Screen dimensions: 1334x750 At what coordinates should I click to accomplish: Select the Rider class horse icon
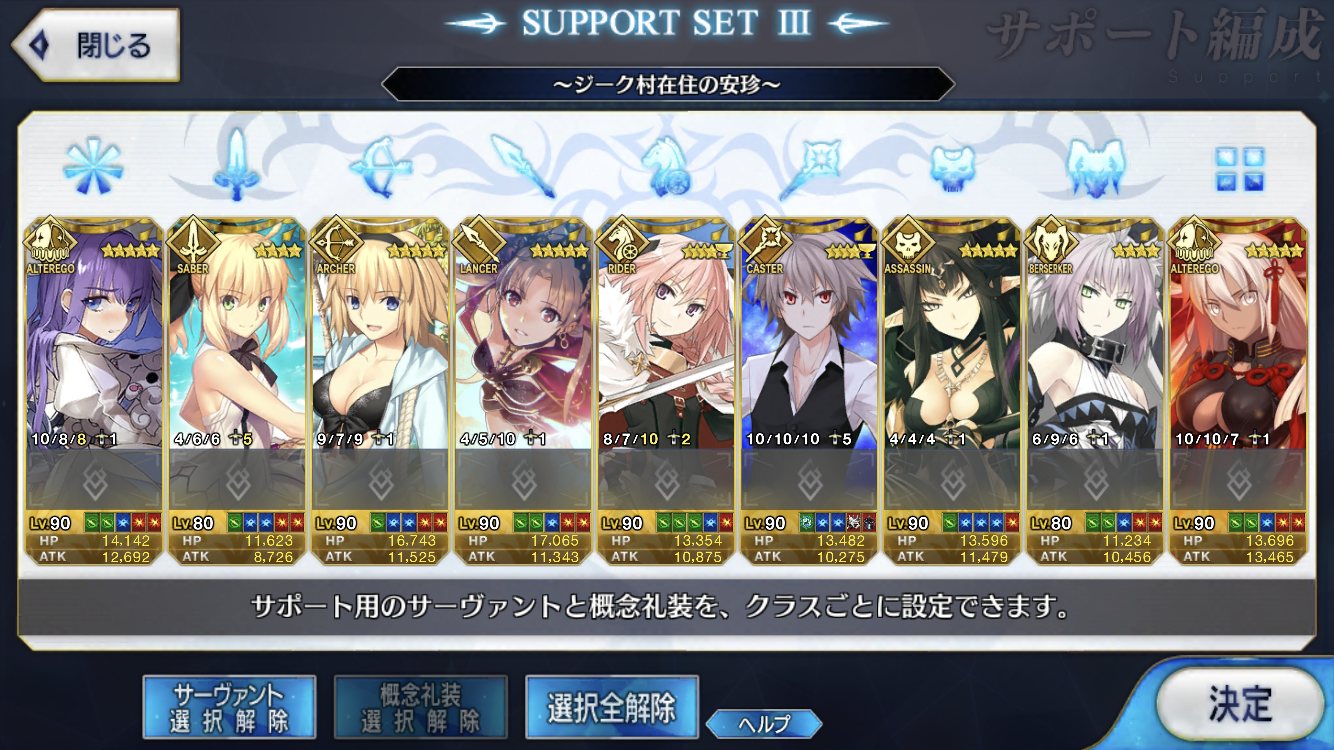(x=666, y=164)
